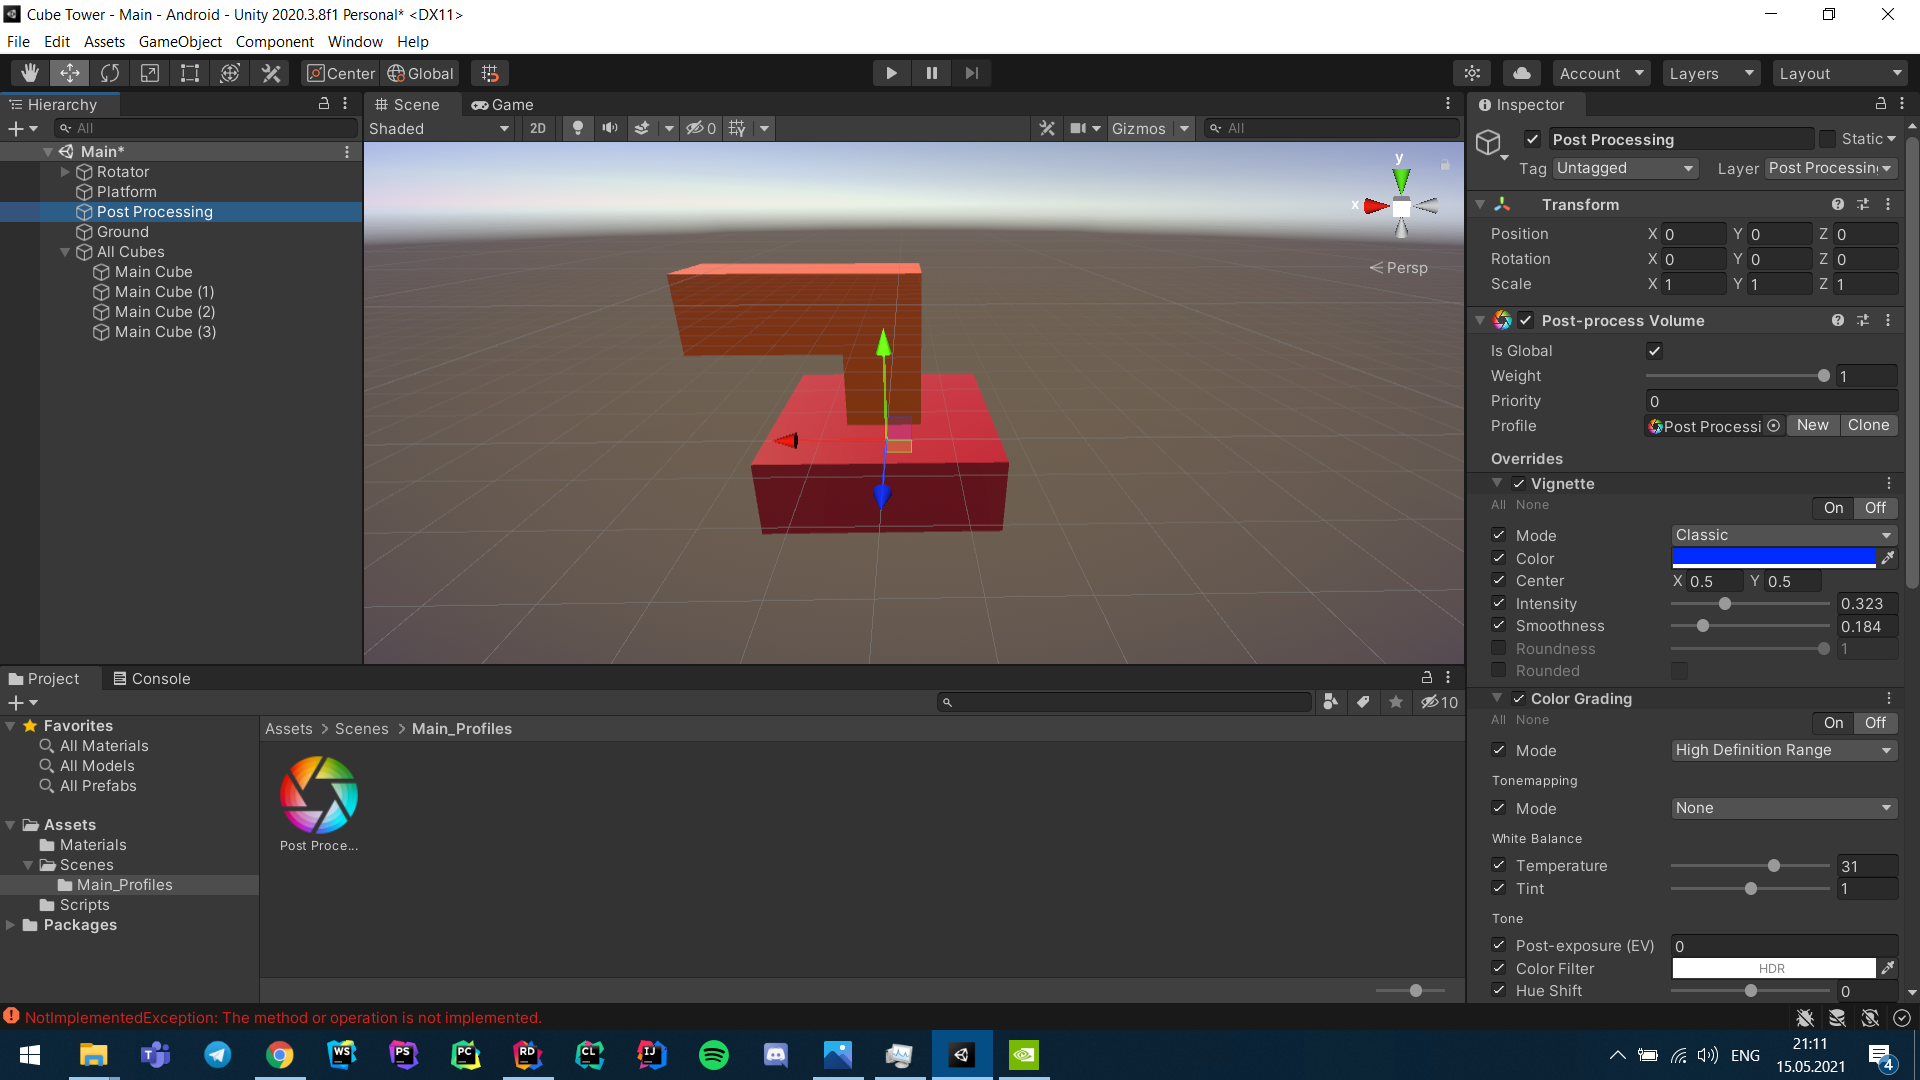Switch to the Console tab
This screenshot has height=1080, width=1920.
click(151, 678)
